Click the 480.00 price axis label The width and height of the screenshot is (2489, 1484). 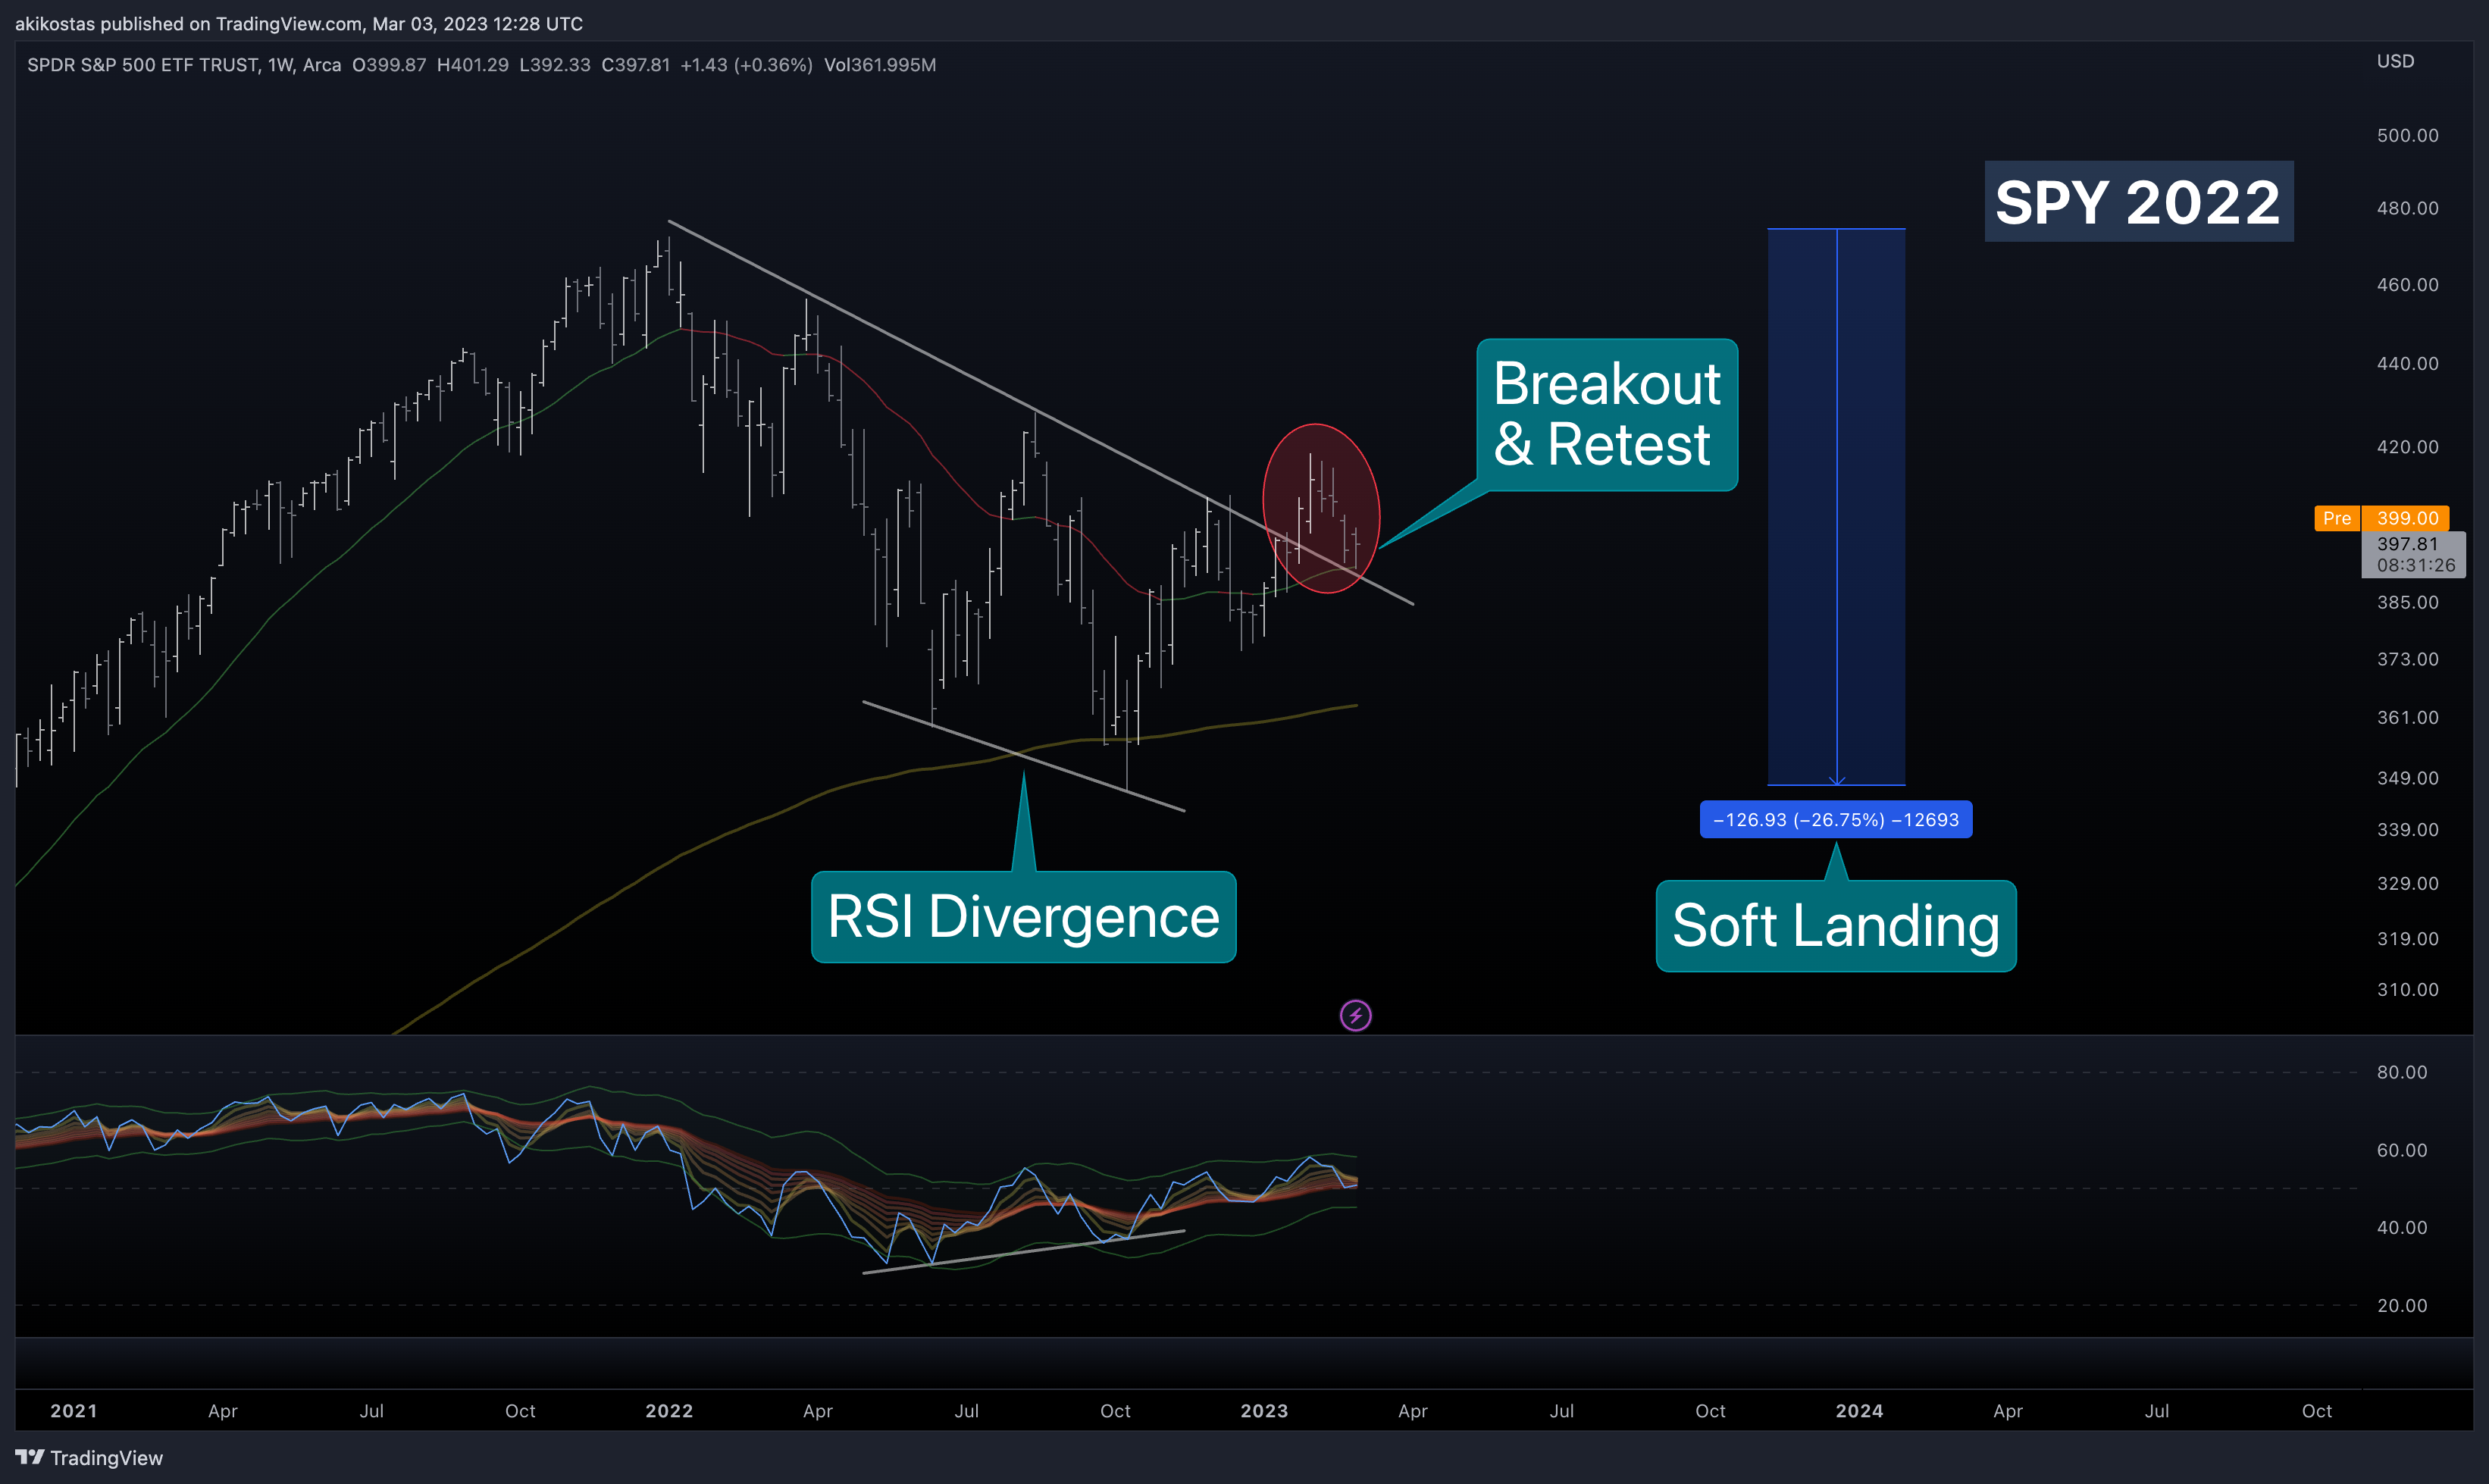tap(2407, 208)
